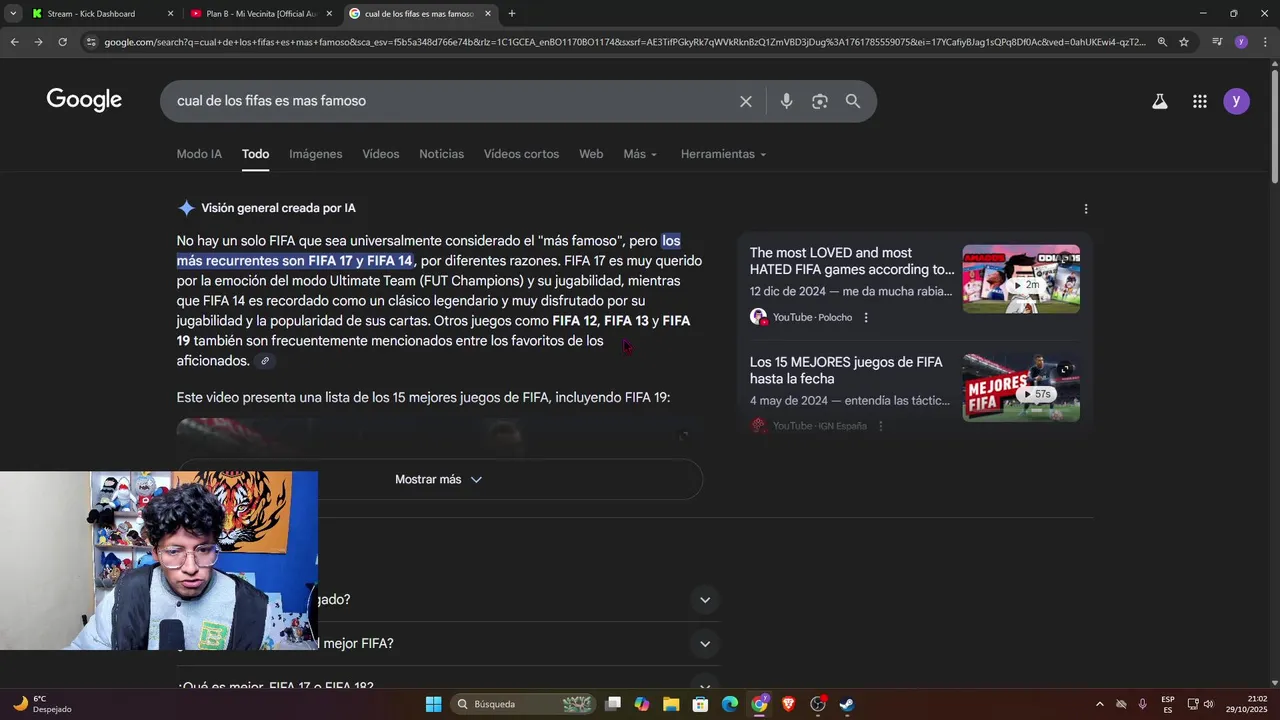1280x720 pixels.
Task: Expand 'Qué es mejor, FIFA 17 o FIFA 18?' question
Action: pos(704,687)
